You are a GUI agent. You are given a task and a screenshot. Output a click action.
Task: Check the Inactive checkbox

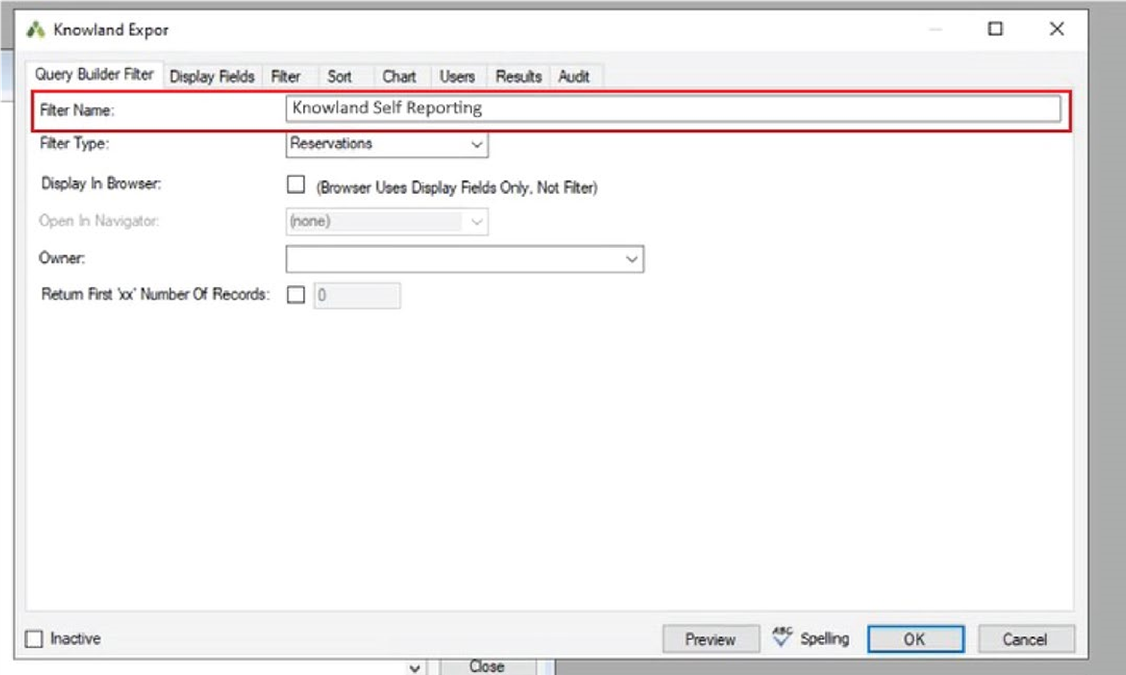34,639
